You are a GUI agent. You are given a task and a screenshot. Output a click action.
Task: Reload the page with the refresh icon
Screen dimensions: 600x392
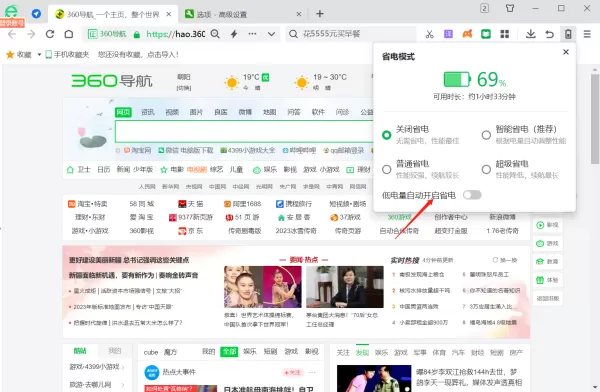click(50, 34)
